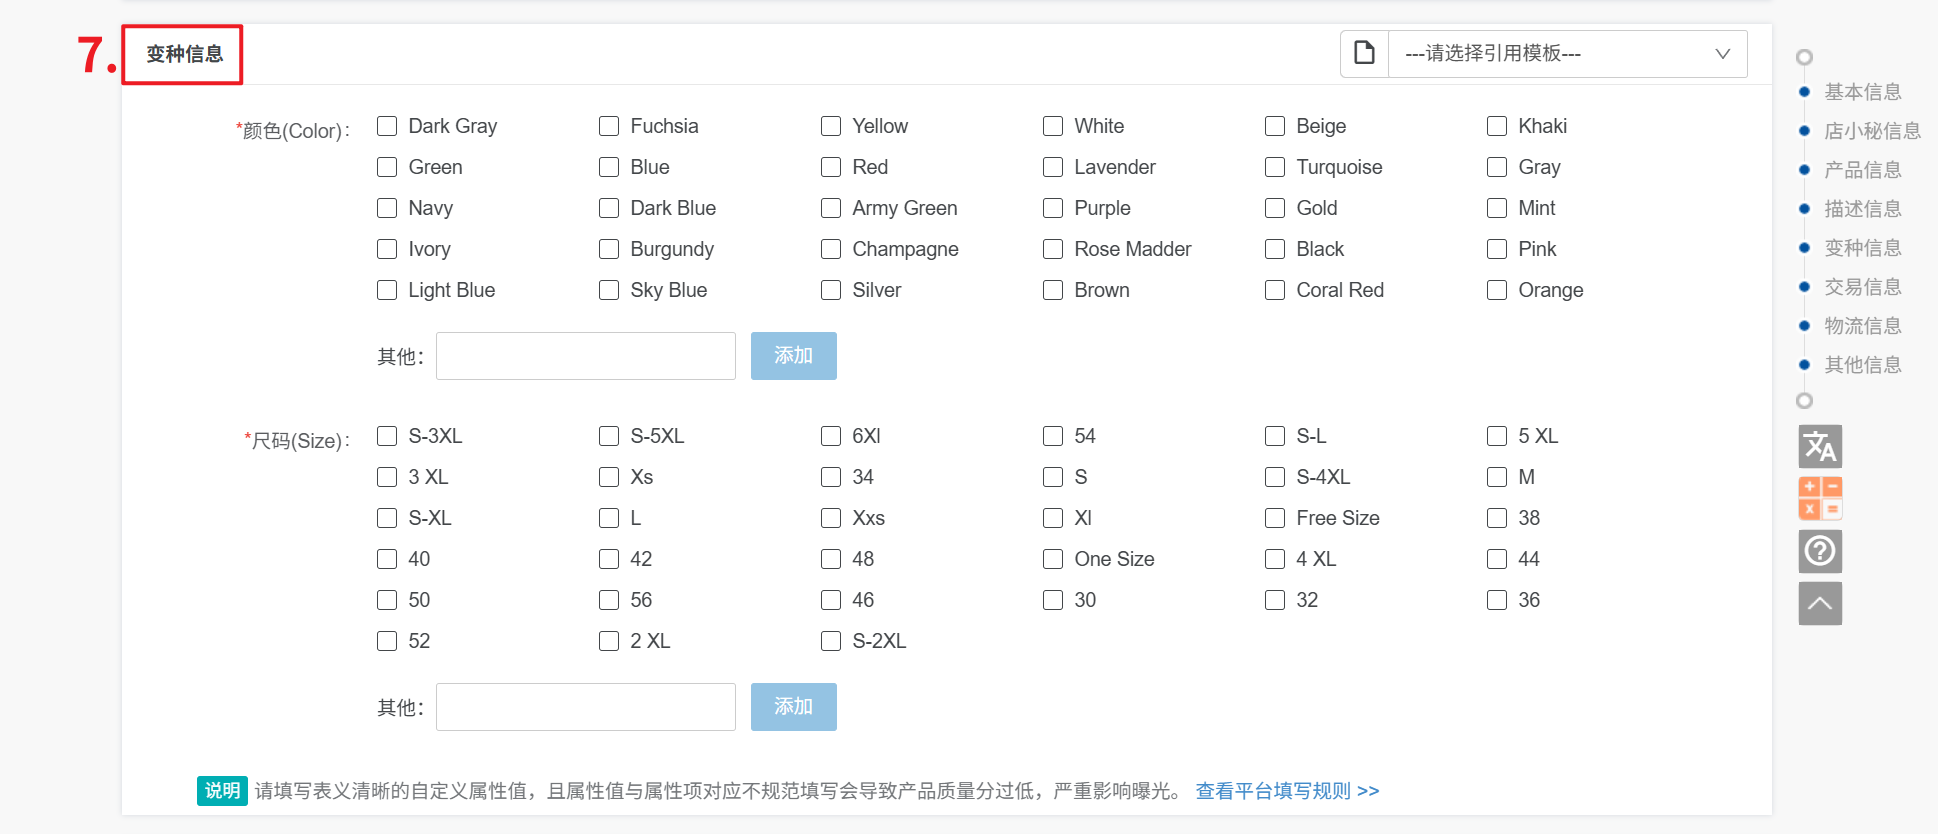The width and height of the screenshot is (1938, 834).
Task: Click the translate icon in right sidebar
Action: 1820,447
